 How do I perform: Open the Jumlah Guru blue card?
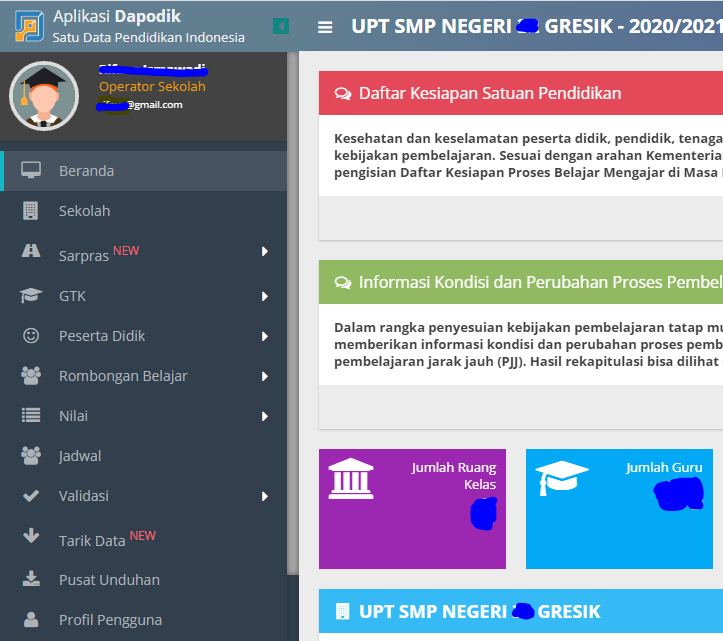click(619, 509)
